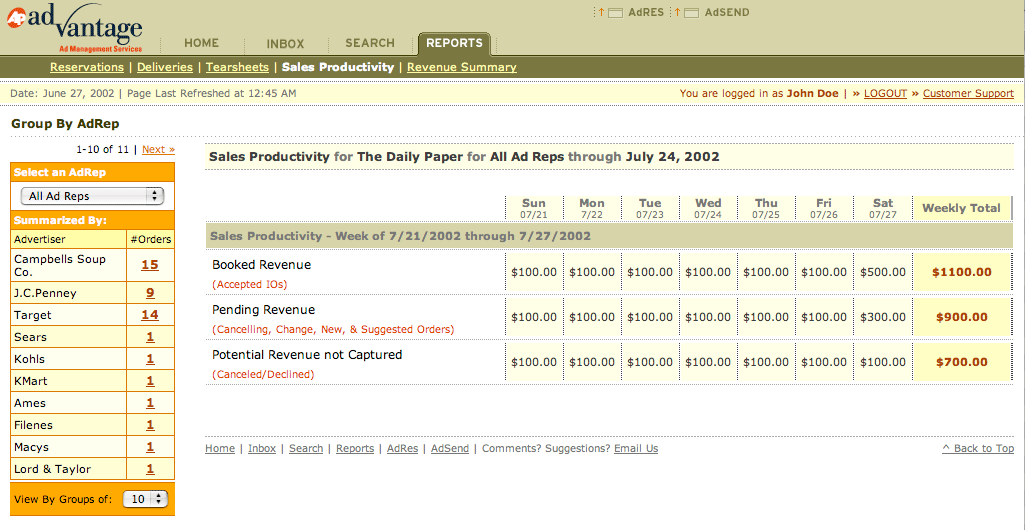
Task: Click the Campbells Soup Co. advertiser name
Action: tap(59, 265)
